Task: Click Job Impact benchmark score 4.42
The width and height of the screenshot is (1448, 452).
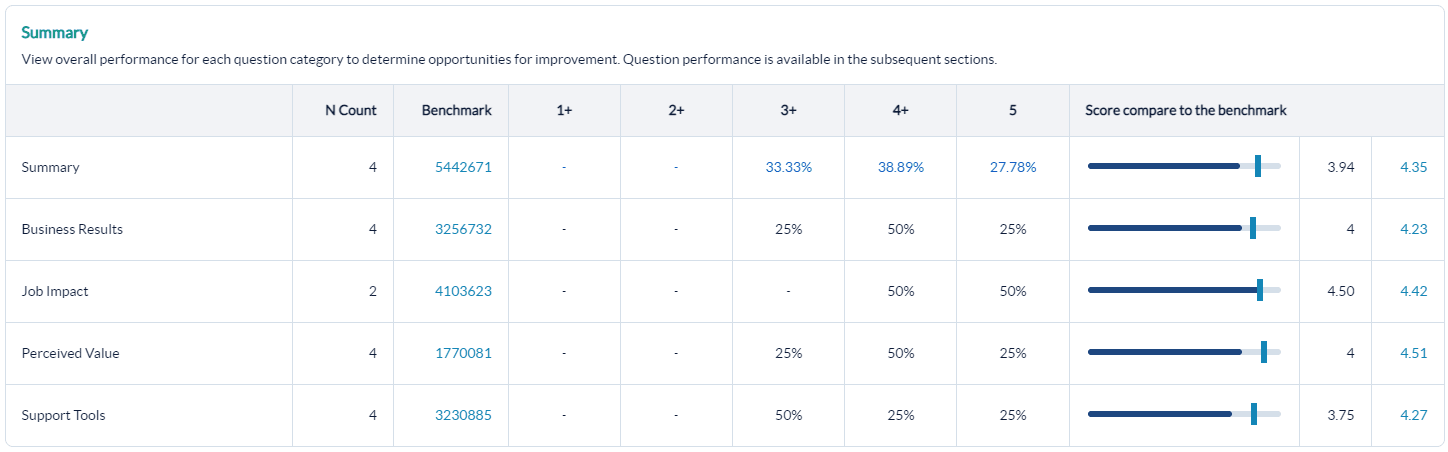Action: [1413, 291]
